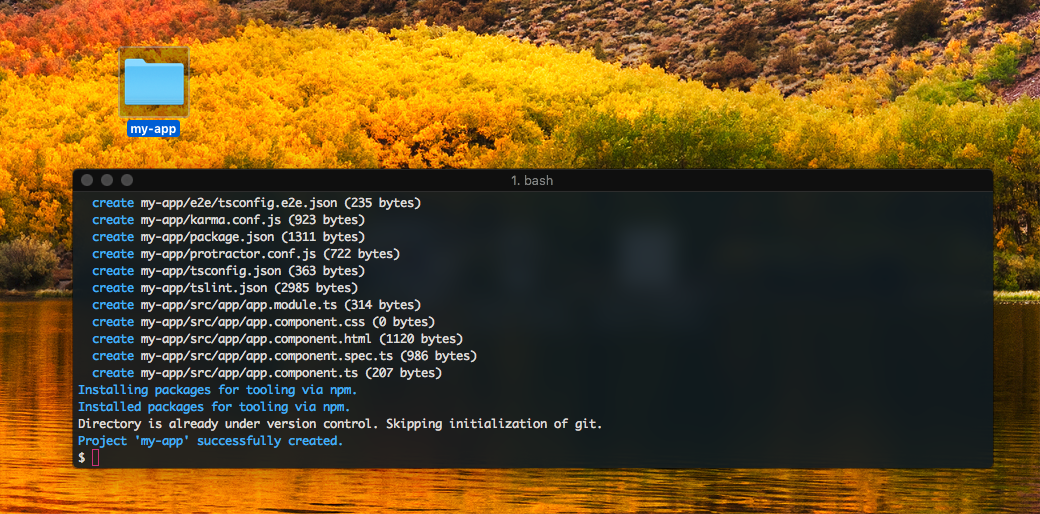Maximize the bash terminal window

click(127, 180)
